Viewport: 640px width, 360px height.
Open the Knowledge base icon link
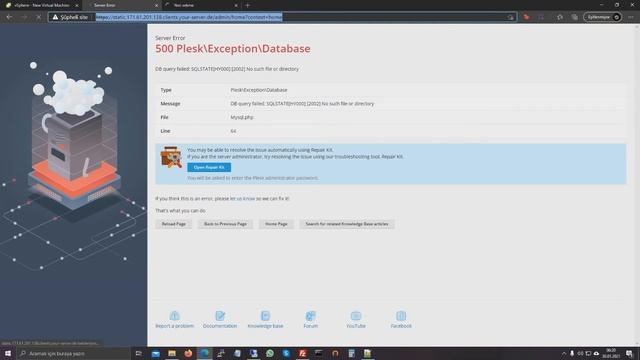(x=265, y=316)
